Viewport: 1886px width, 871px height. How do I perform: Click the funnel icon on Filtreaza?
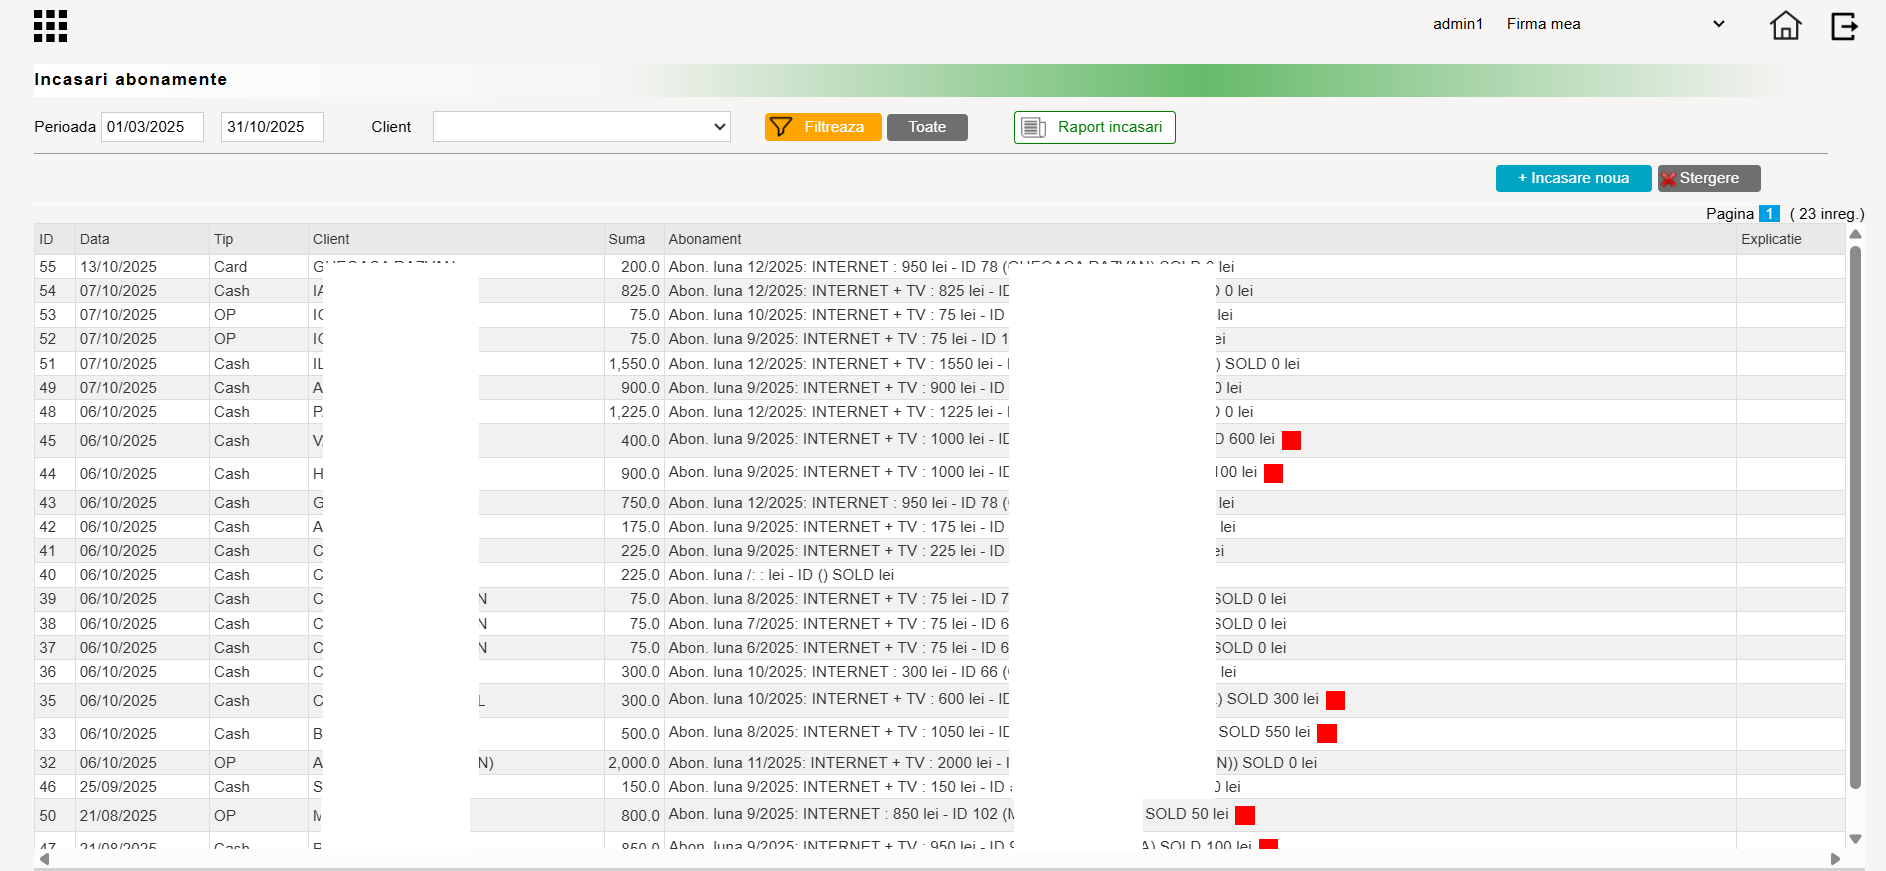tap(781, 127)
